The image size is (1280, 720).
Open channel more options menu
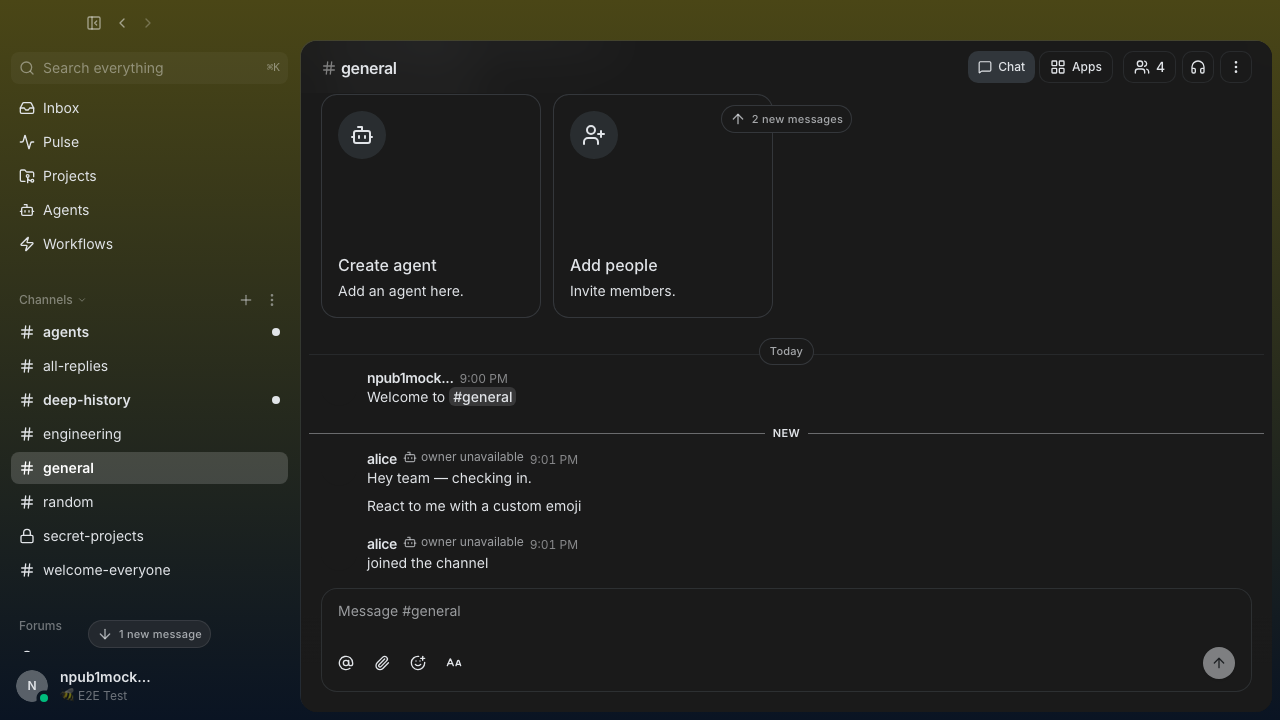pyautogui.click(x=1236, y=67)
